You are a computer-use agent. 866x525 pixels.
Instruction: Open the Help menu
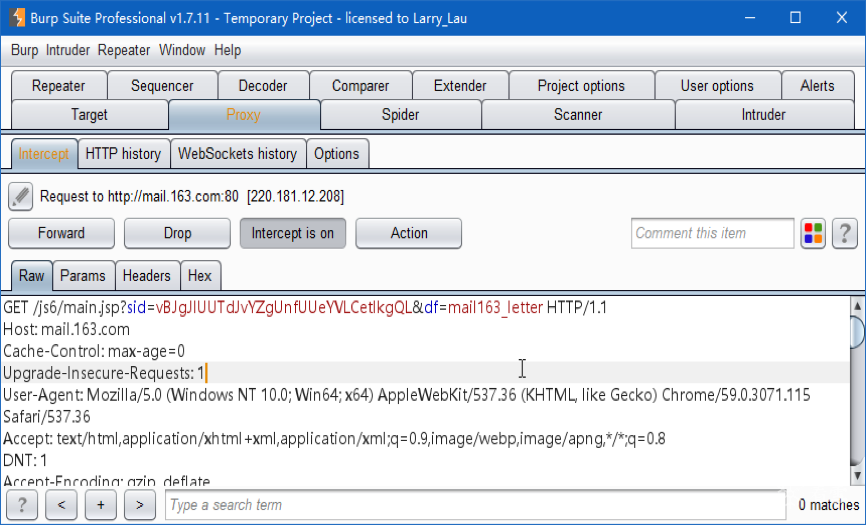point(228,50)
